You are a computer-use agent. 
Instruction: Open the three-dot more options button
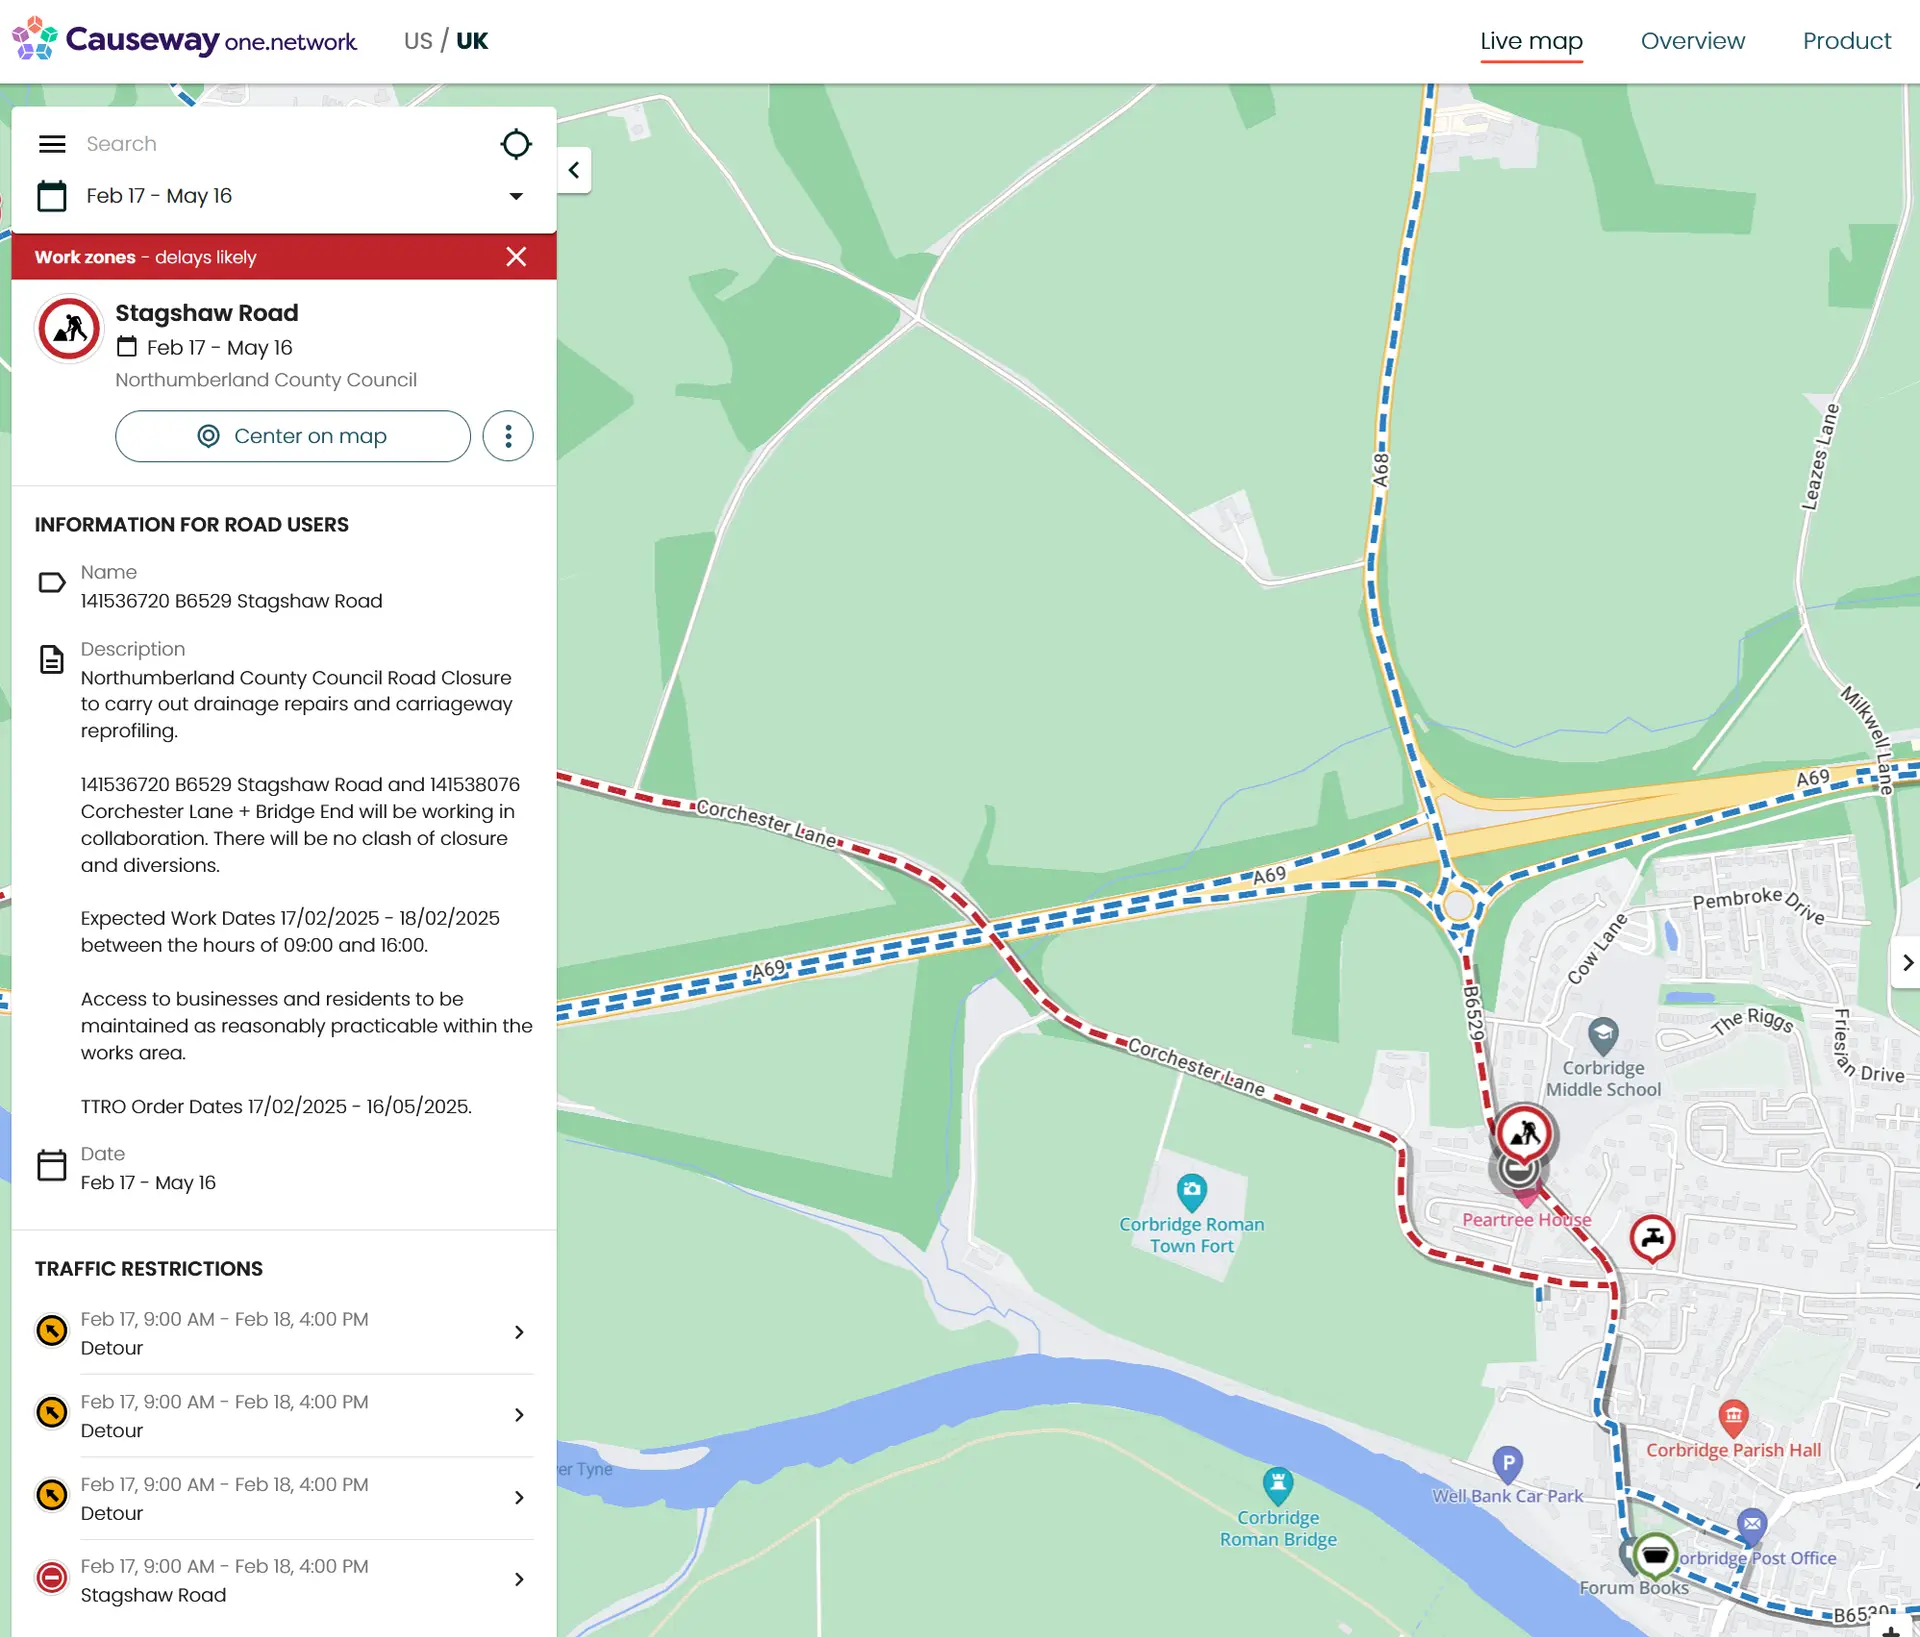pos(508,436)
